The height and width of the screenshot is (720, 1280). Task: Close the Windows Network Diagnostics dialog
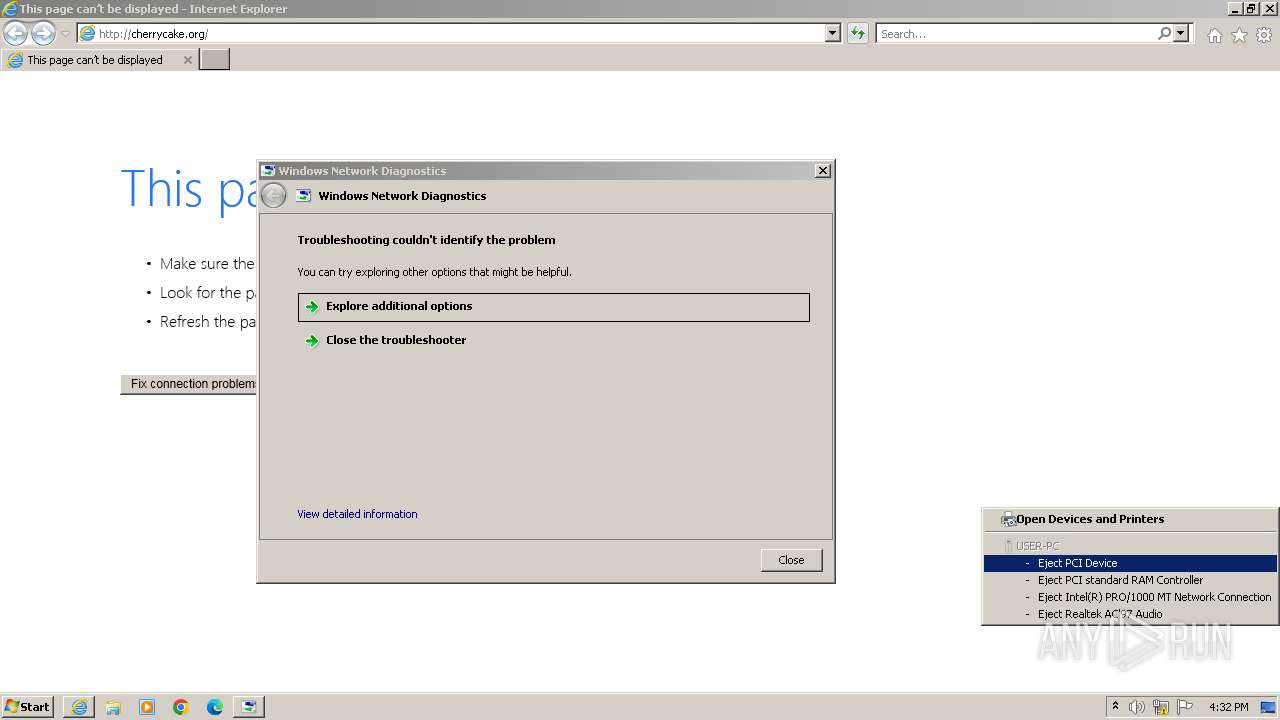[822, 171]
